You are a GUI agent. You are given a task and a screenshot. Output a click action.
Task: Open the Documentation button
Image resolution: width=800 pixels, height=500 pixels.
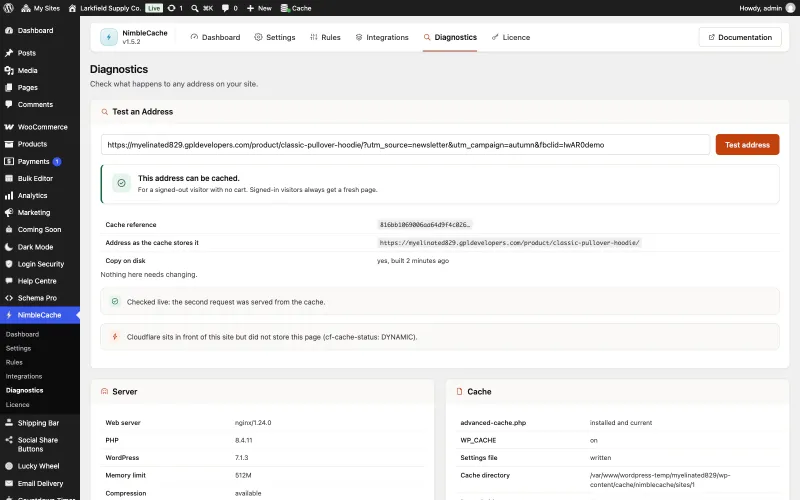[740, 37]
